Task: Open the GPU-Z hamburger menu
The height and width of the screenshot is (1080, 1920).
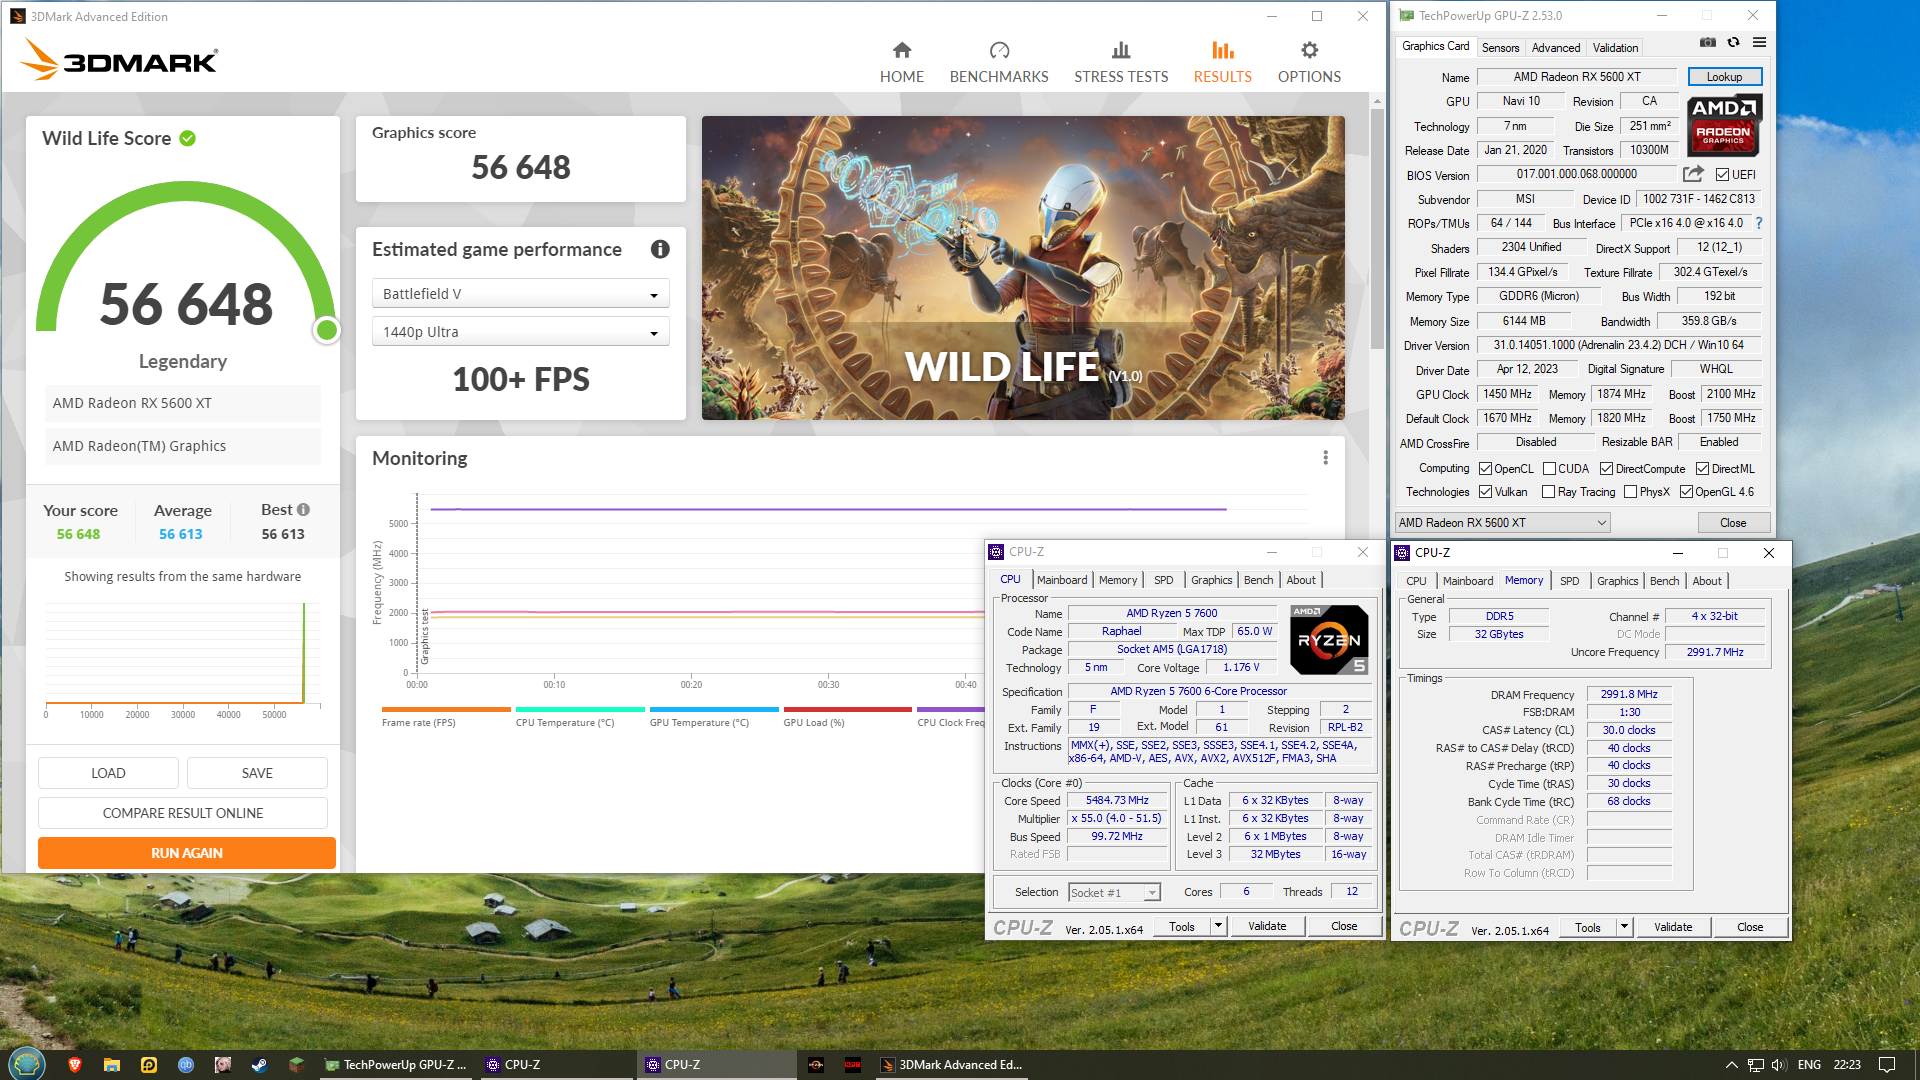Action: pyautogui.click(x=1759, y=43)
